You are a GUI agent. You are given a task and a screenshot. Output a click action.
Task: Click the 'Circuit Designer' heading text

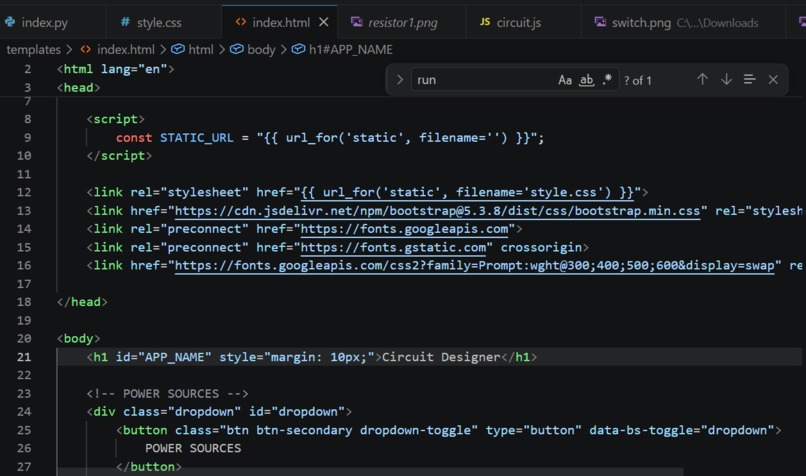tap(441, 357)
